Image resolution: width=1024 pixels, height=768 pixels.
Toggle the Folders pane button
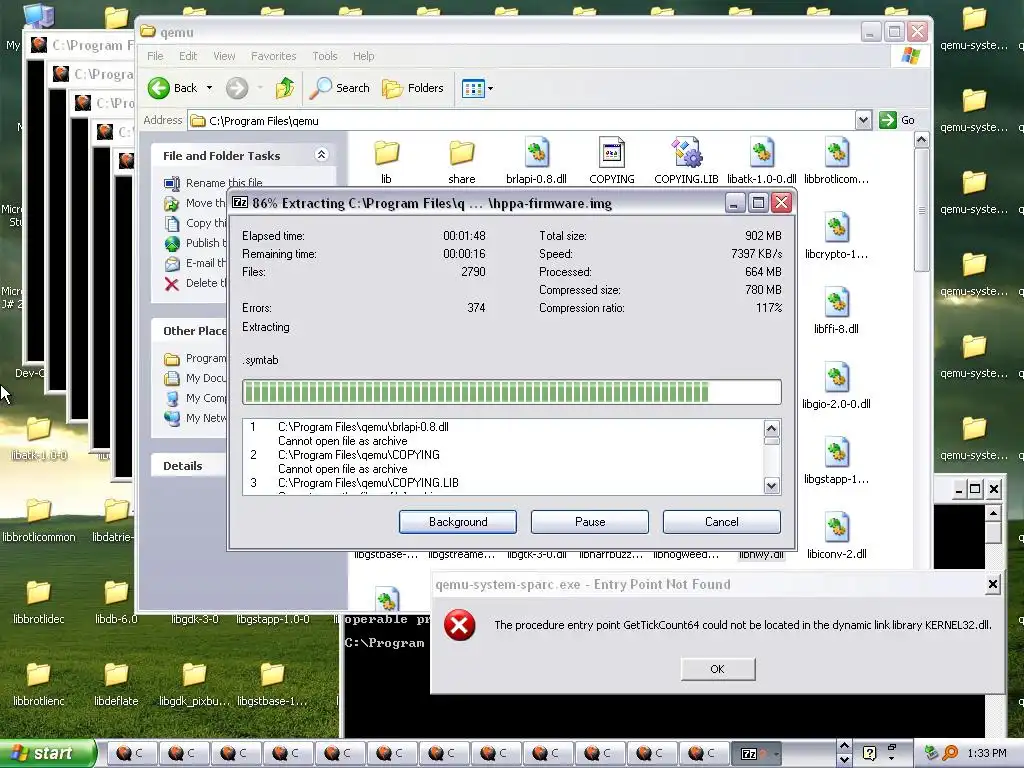pyautogui.click(x=413, y=88)
